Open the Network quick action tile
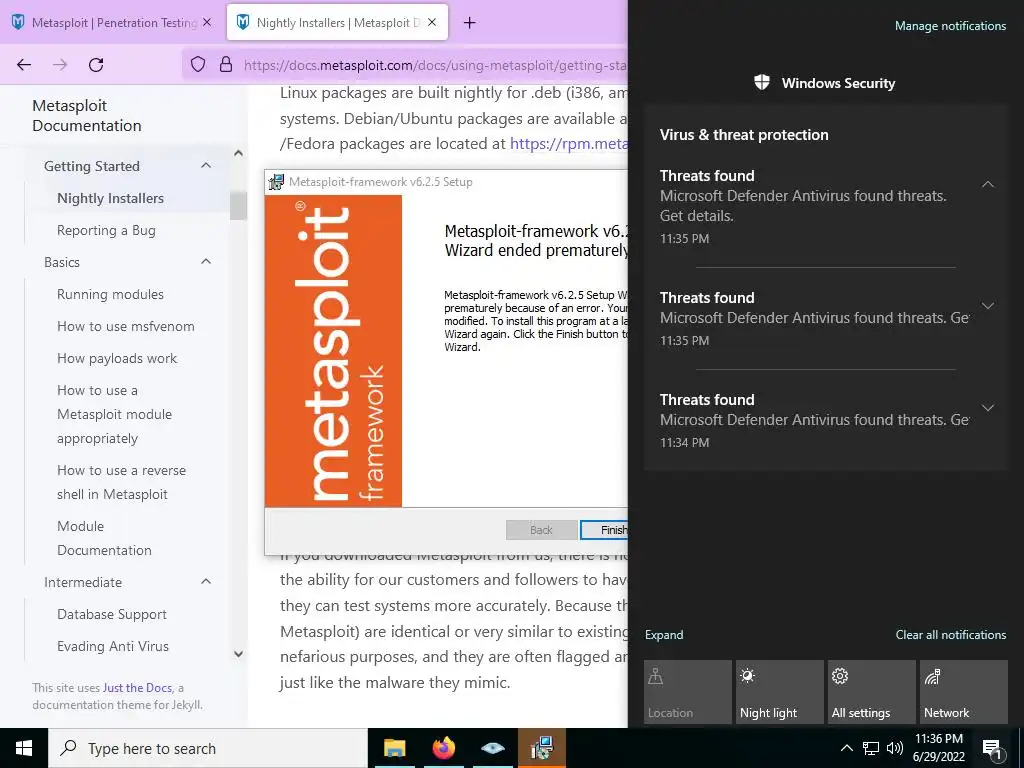Screen dimensions: 1024x768 (964, 691)
